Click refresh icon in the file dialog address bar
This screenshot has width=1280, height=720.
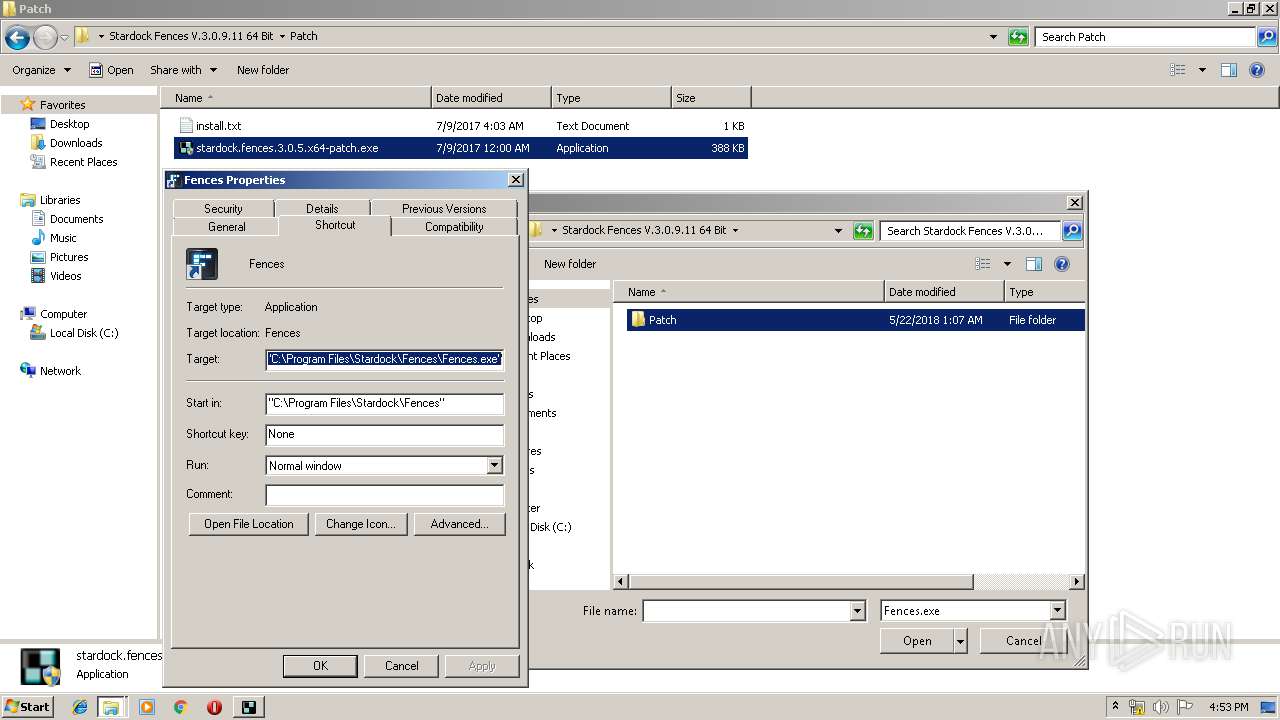[x=863, y=231]
